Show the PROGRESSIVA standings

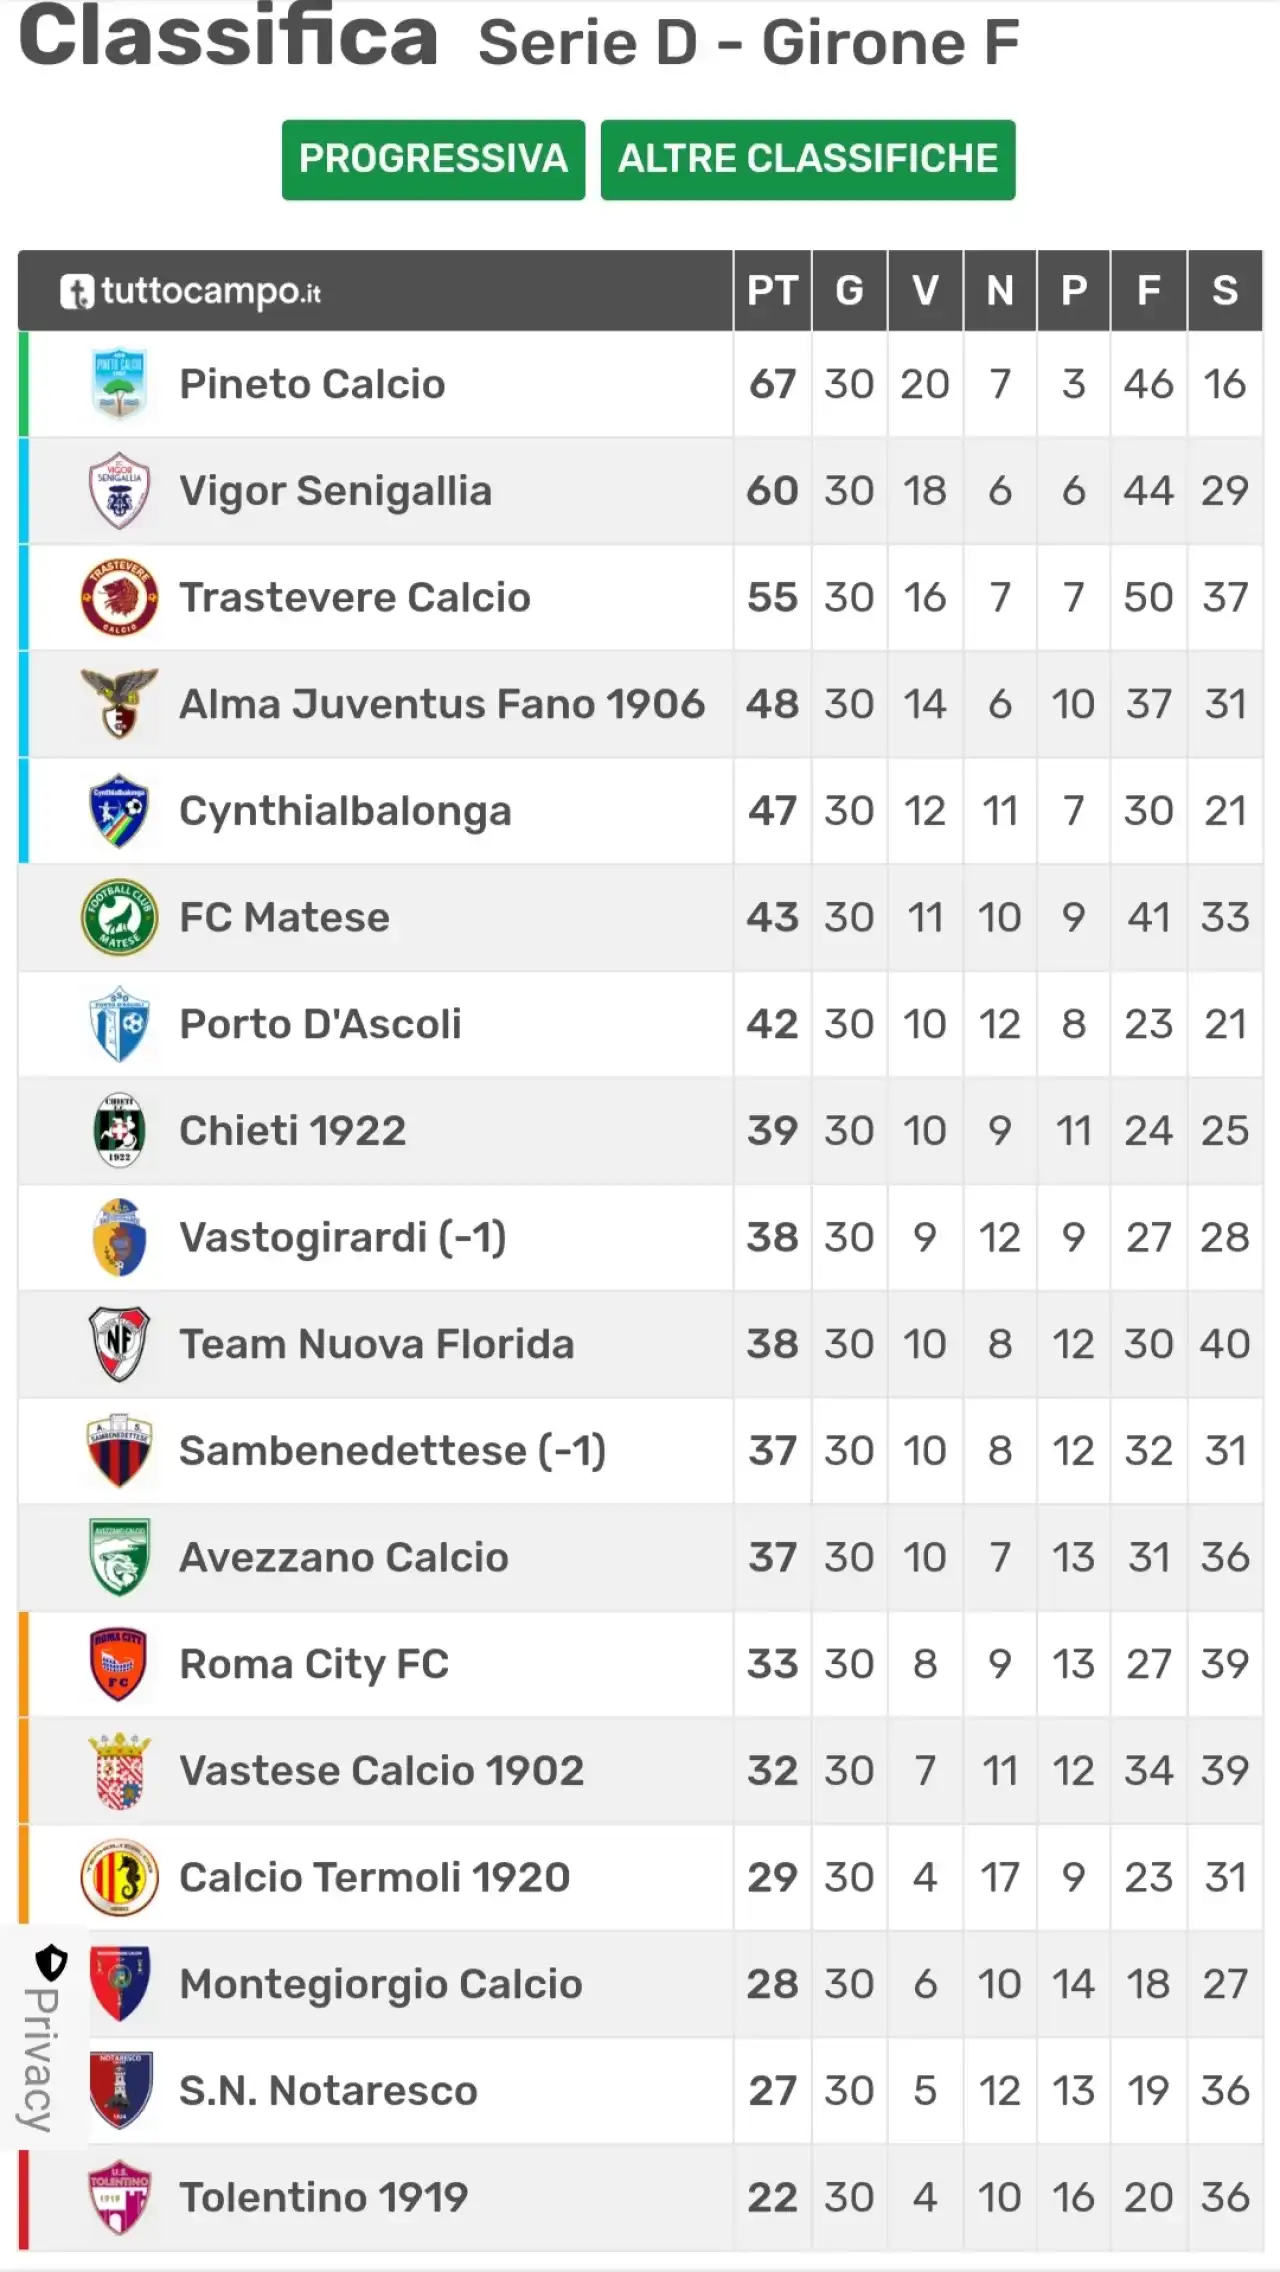433,160
